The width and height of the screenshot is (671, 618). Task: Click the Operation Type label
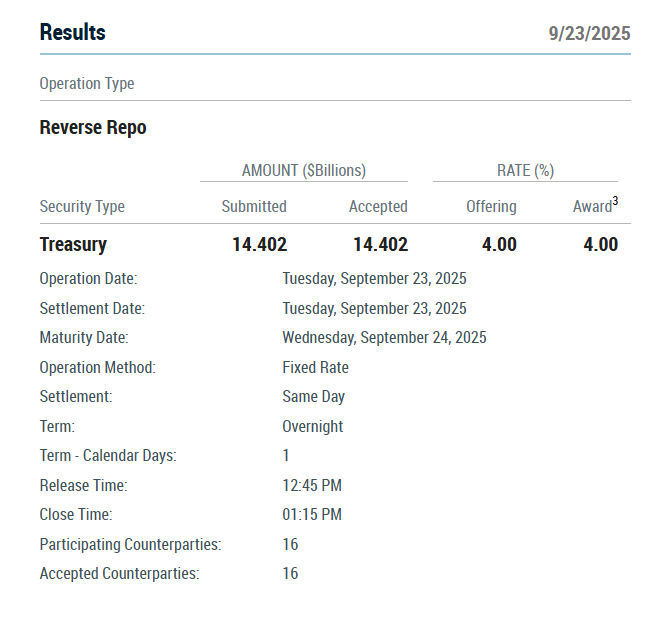87,83
